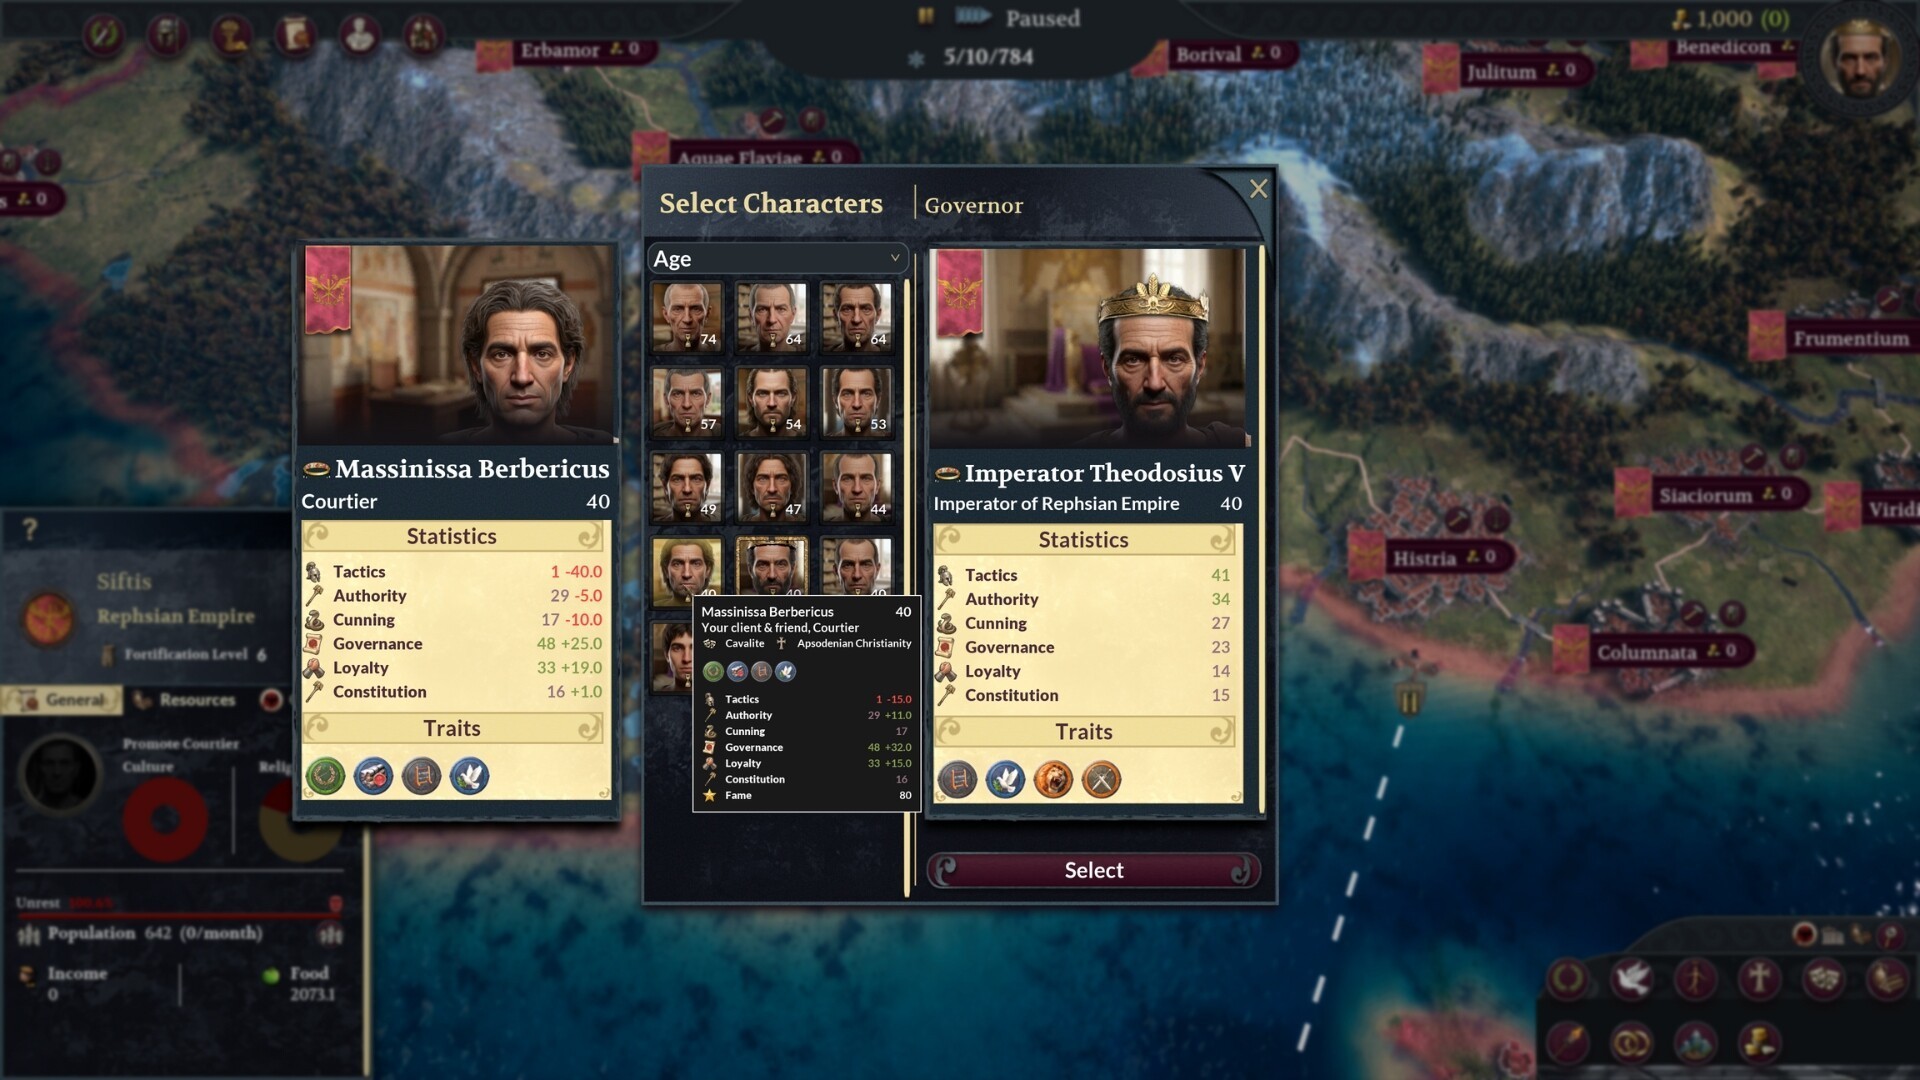Open the Age sort dropdown

(777, 259)
